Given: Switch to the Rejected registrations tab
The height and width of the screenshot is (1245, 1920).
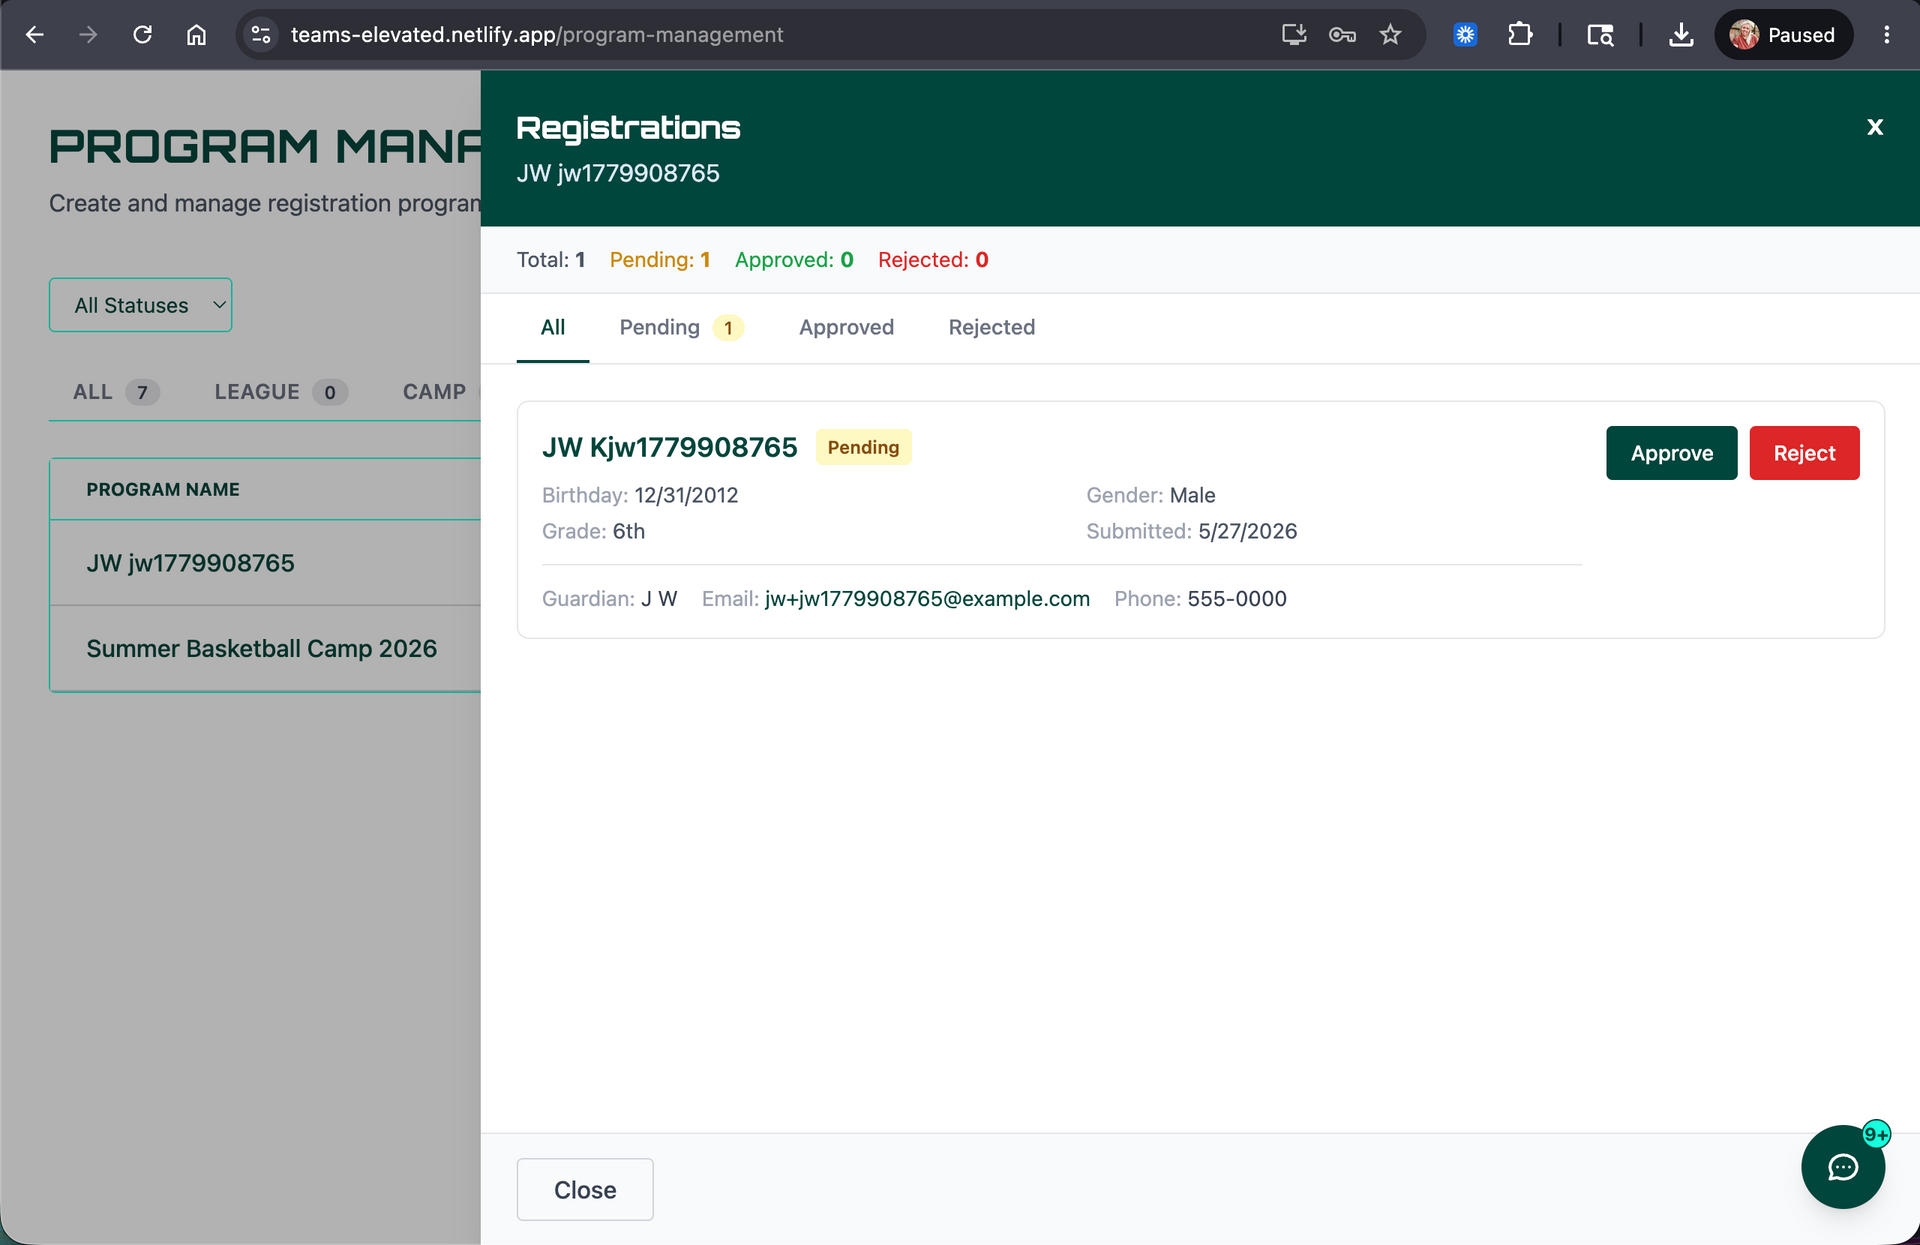Looking at the screenshot, I should point(991,327).
